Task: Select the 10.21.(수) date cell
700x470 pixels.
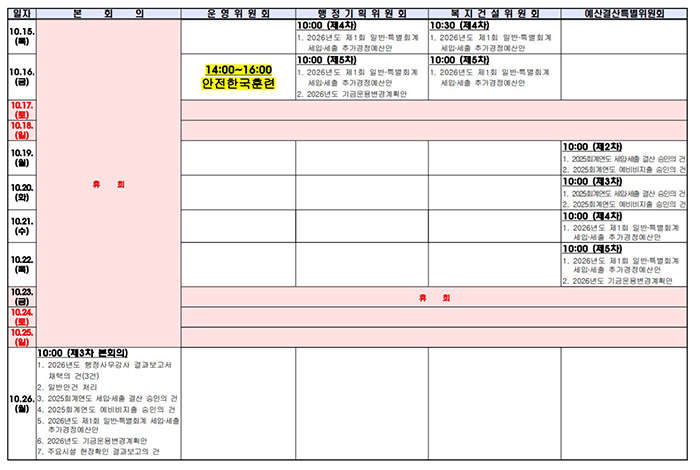Action: click(x=22, y=226)
